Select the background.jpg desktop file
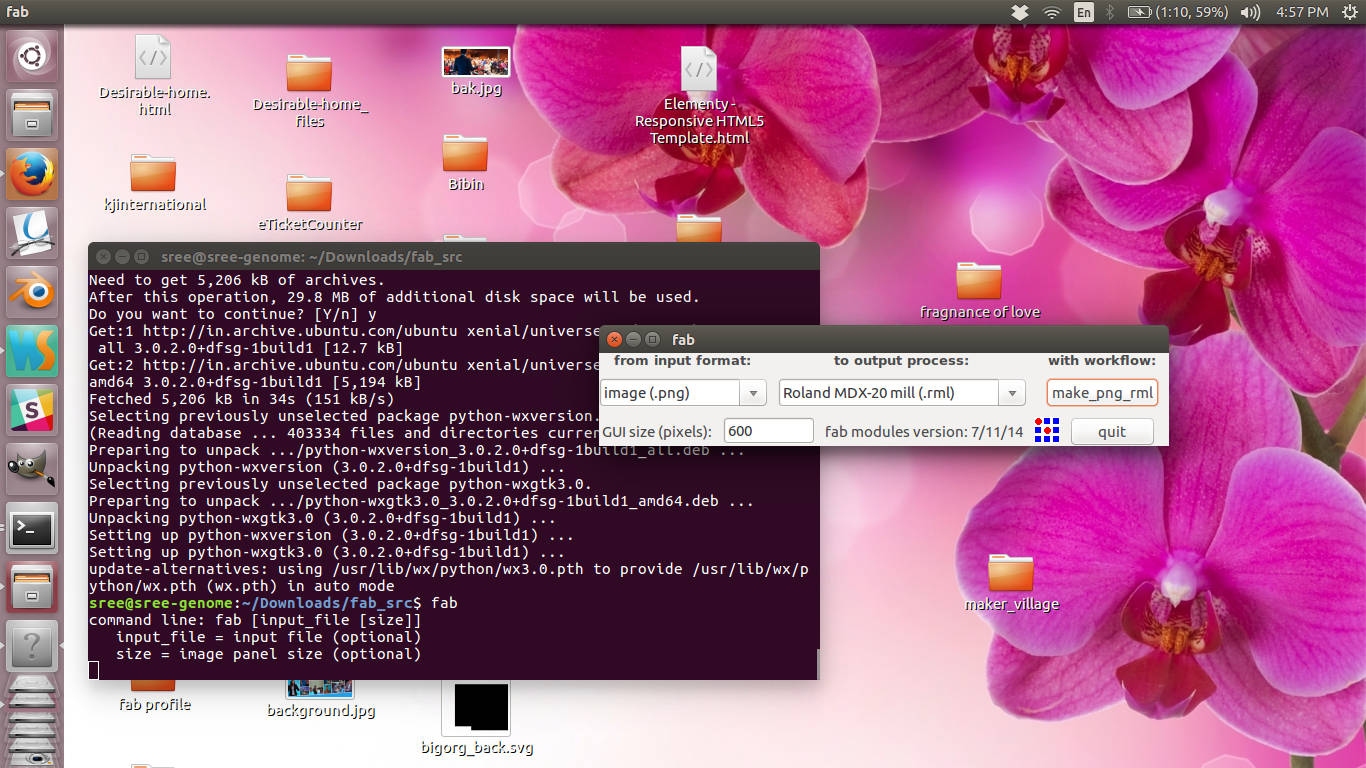 tap(320, 701)
